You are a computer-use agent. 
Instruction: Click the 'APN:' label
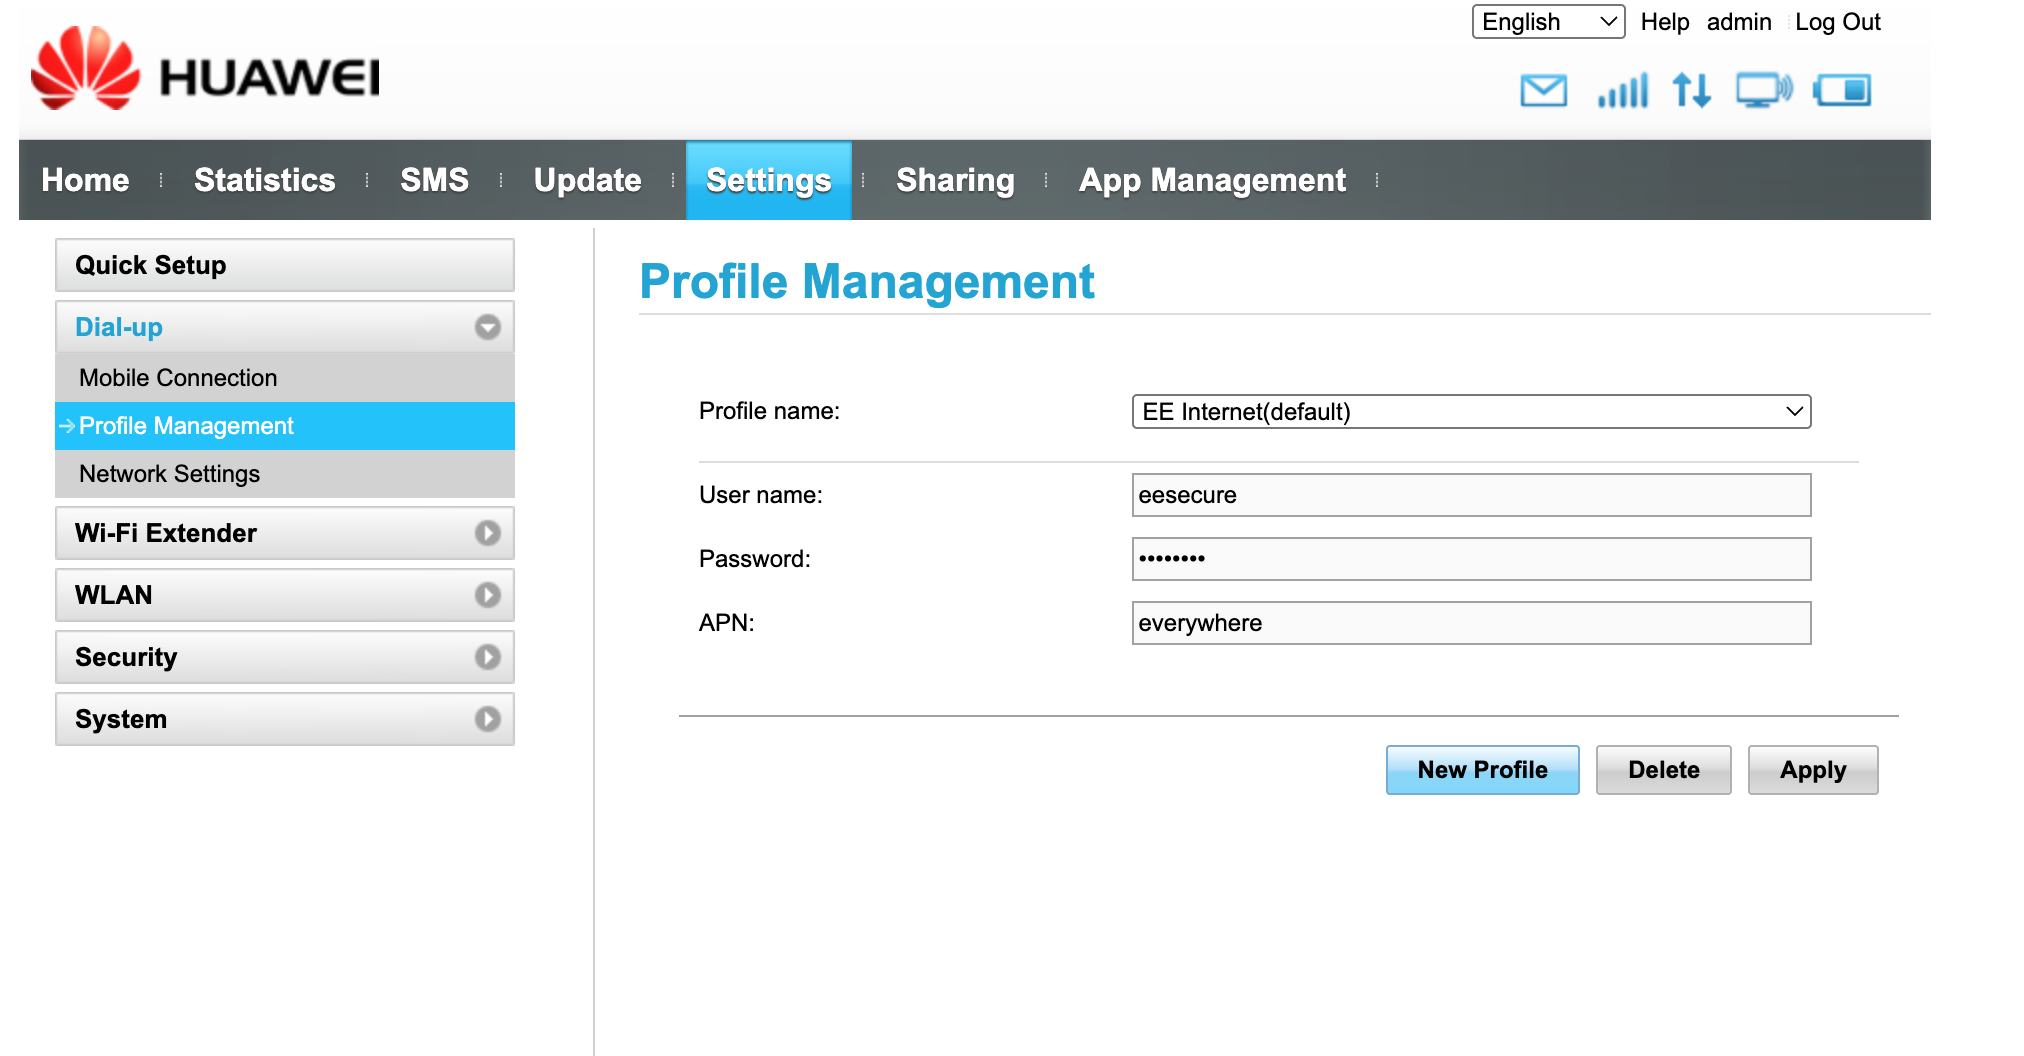click(726, 623)
